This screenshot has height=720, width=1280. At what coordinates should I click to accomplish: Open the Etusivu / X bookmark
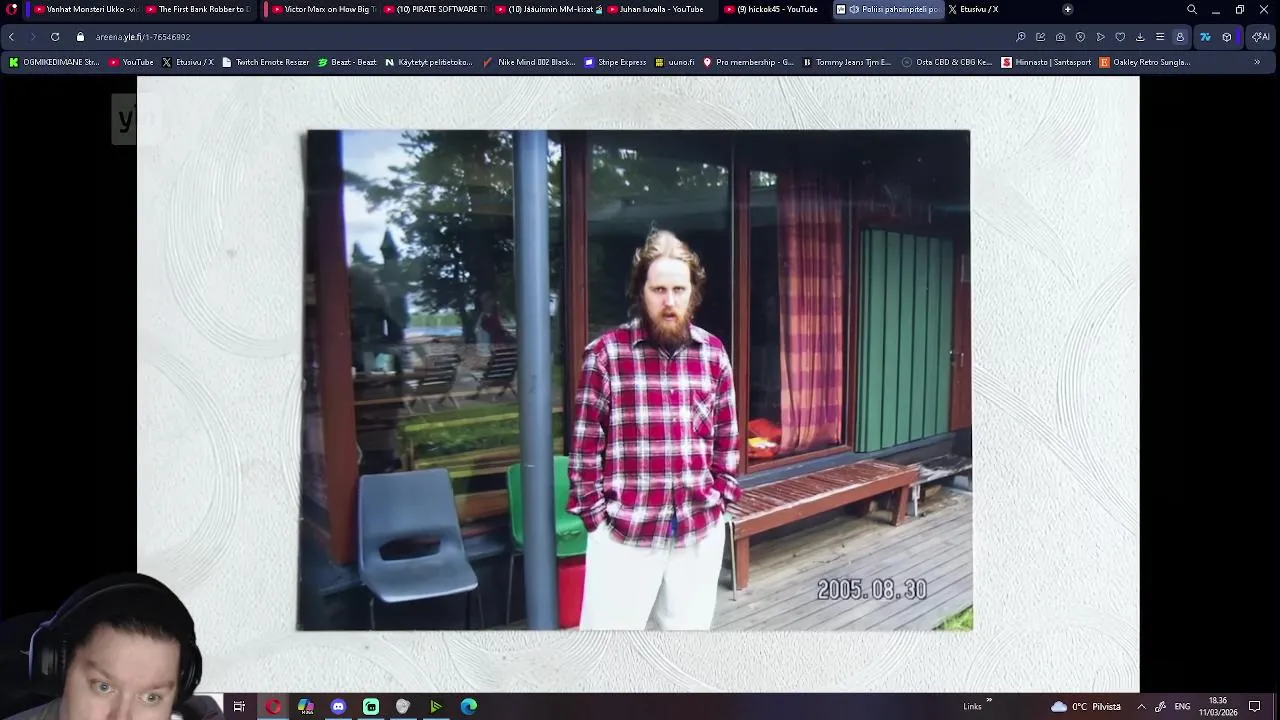[188, 62]
